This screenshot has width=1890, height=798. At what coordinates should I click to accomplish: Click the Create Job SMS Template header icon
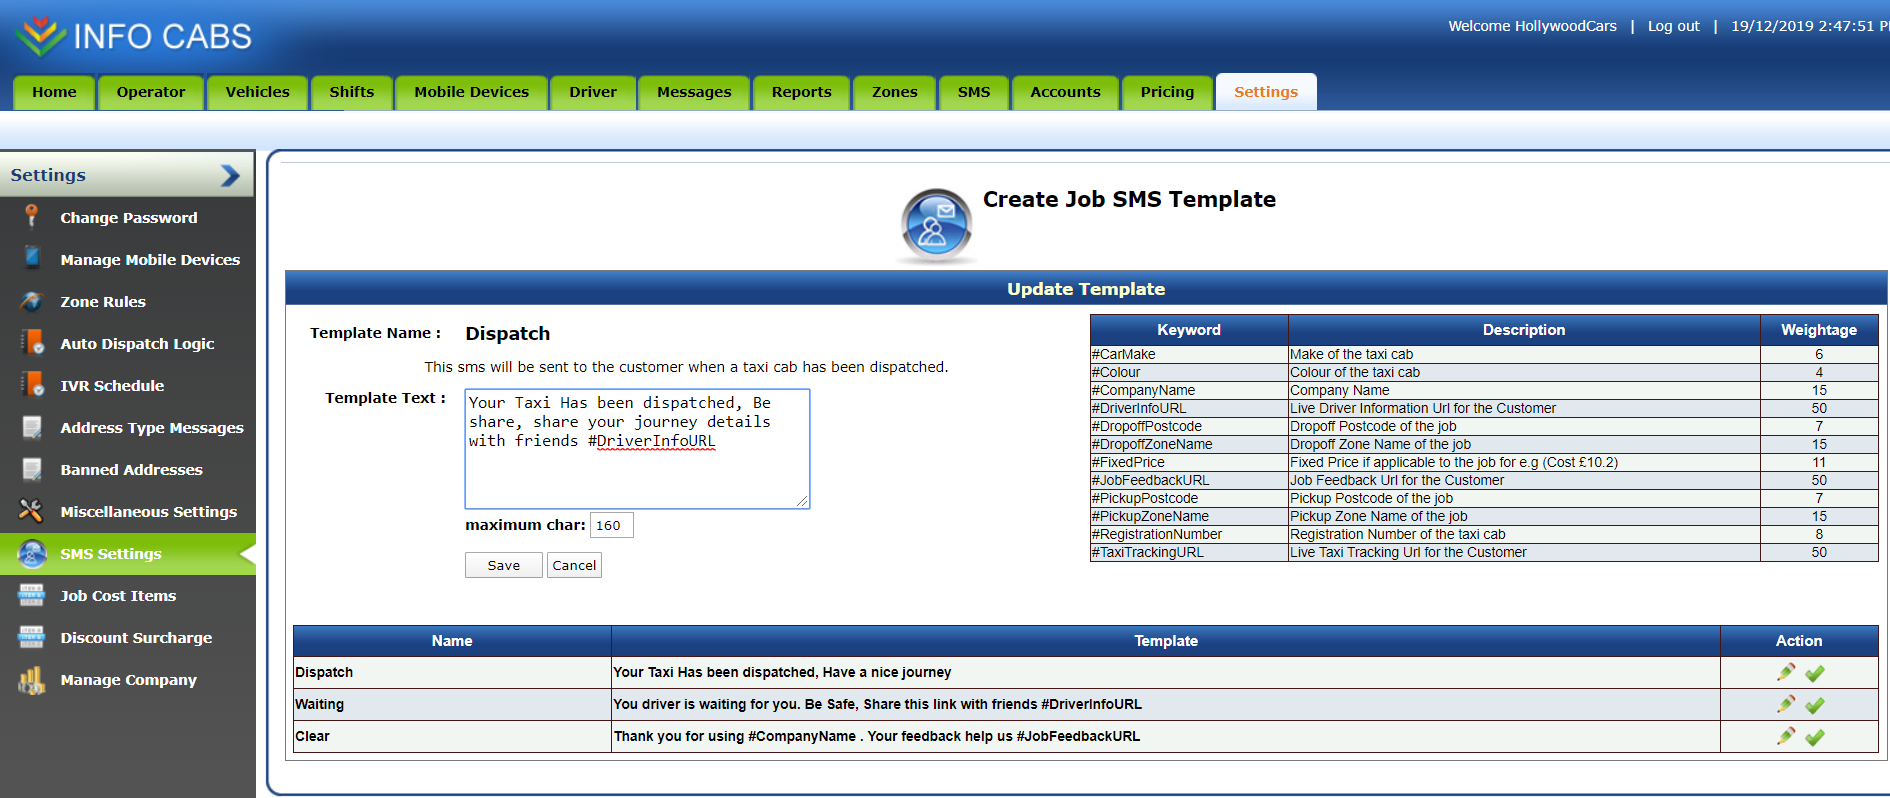(936, 226)
